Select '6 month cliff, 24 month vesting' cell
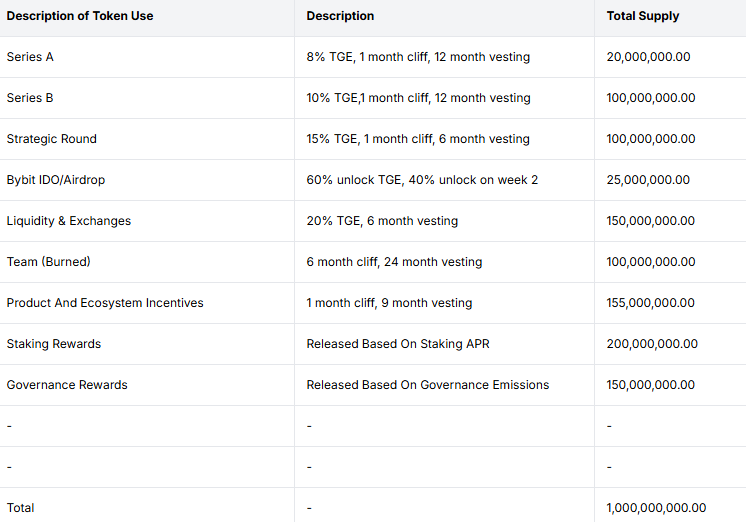The height and width of the screenshot is (522, 746). click(394, 262)
